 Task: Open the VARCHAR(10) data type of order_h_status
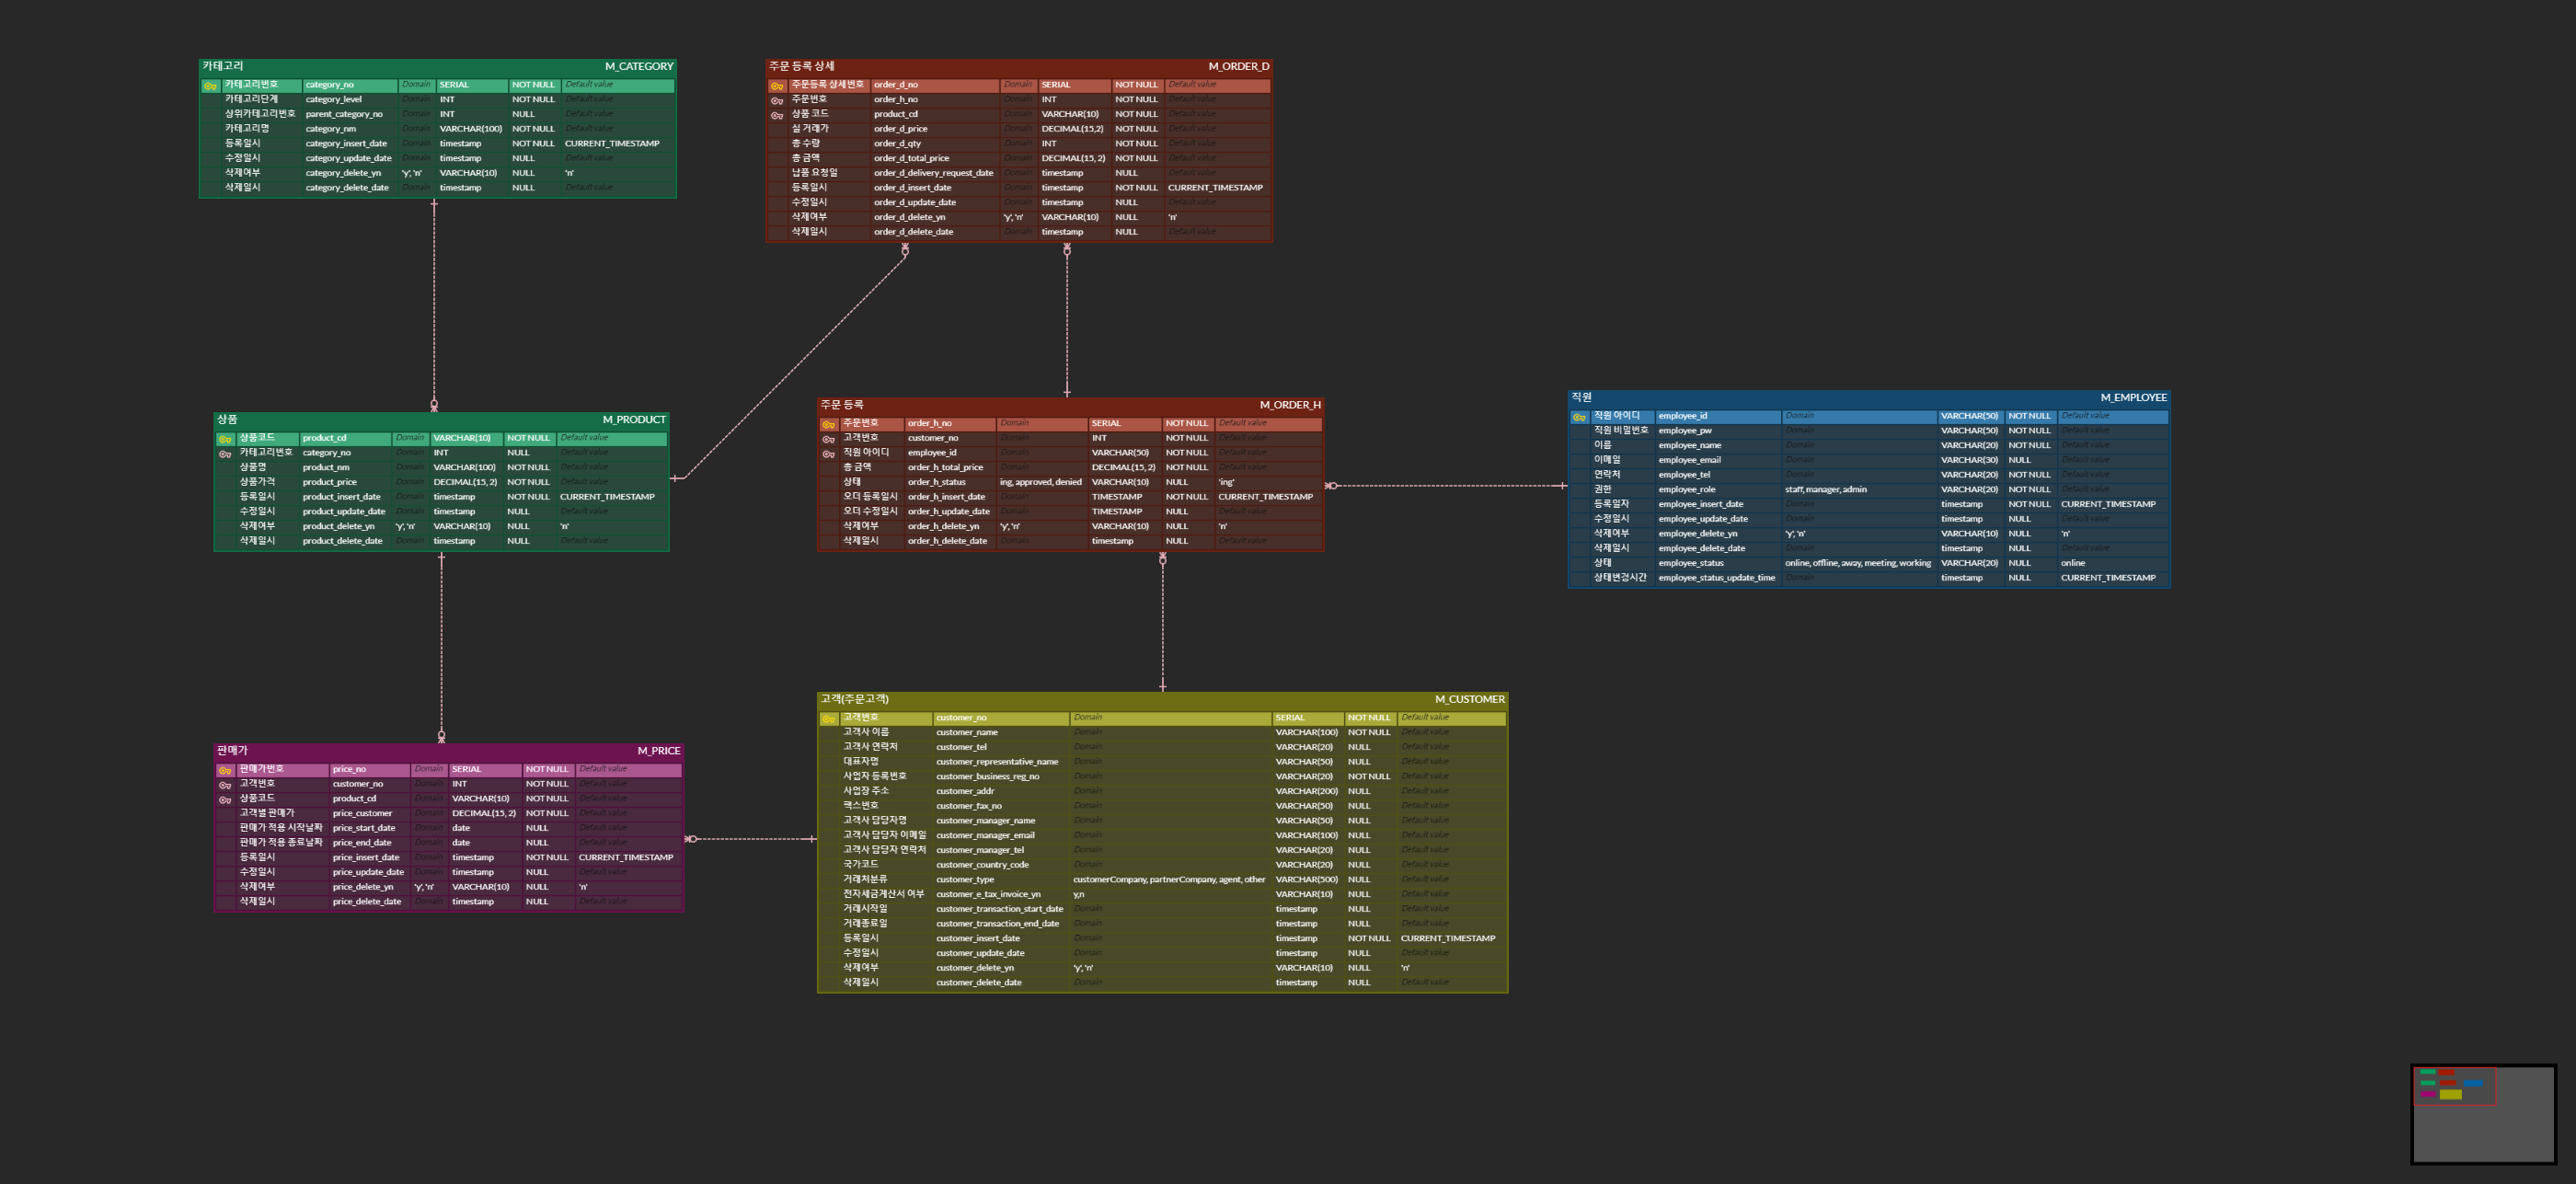pos(1120,482)
